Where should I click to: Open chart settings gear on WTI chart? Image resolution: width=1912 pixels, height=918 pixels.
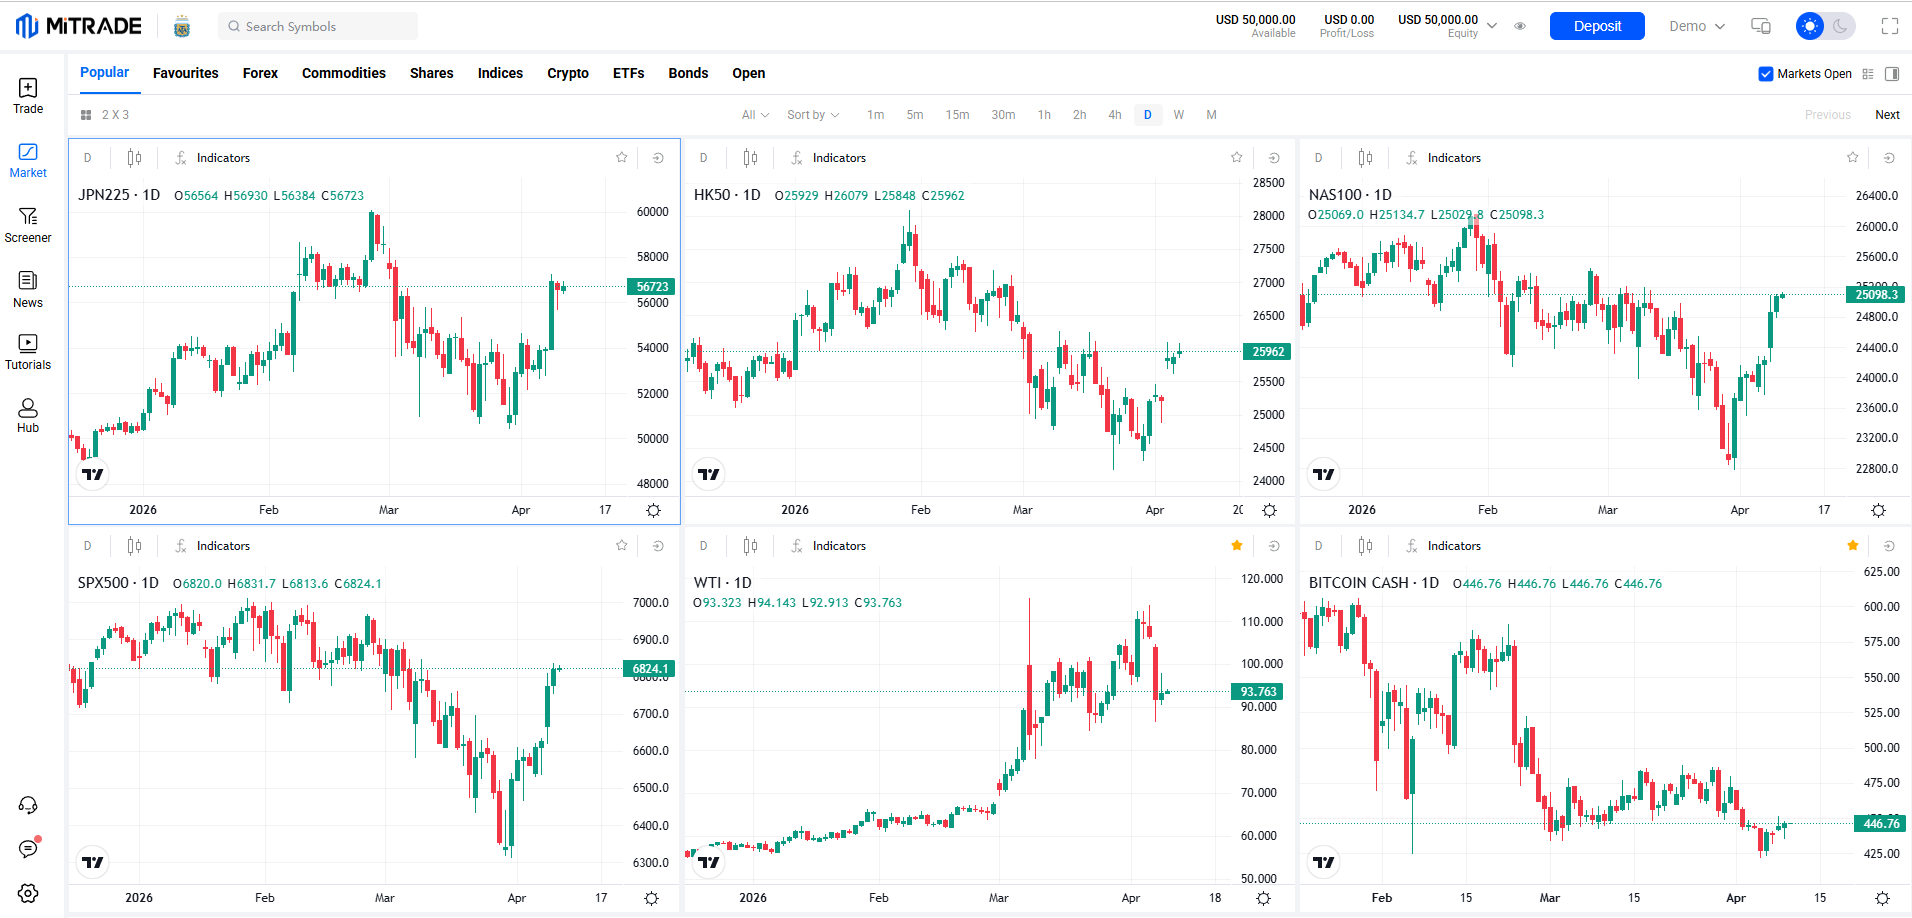1263,898
